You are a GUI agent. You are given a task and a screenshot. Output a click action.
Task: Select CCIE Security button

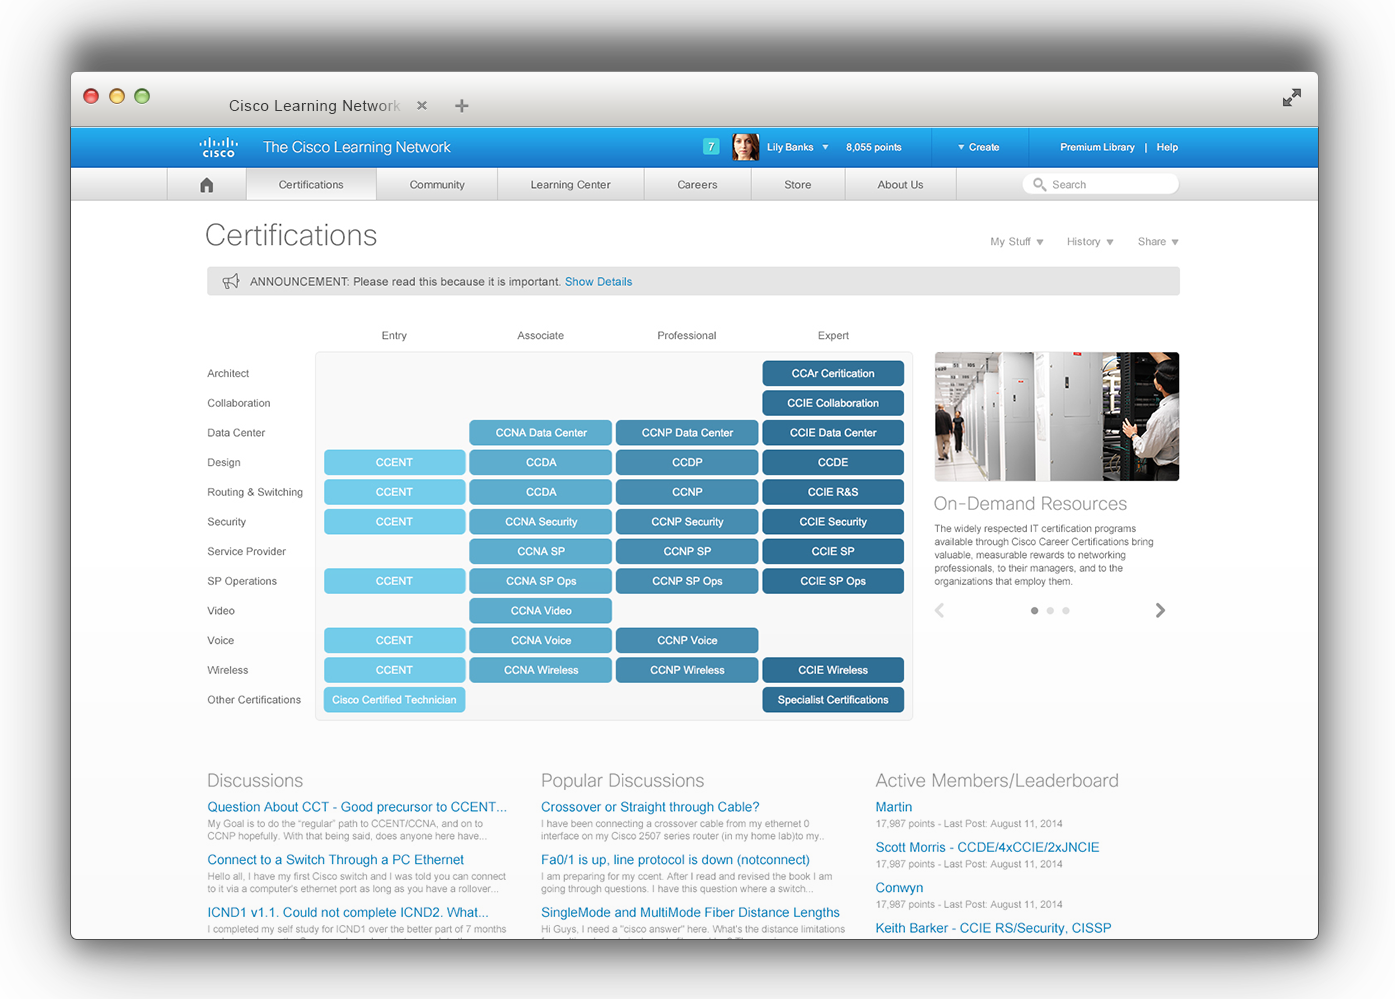tap(833, 522)
